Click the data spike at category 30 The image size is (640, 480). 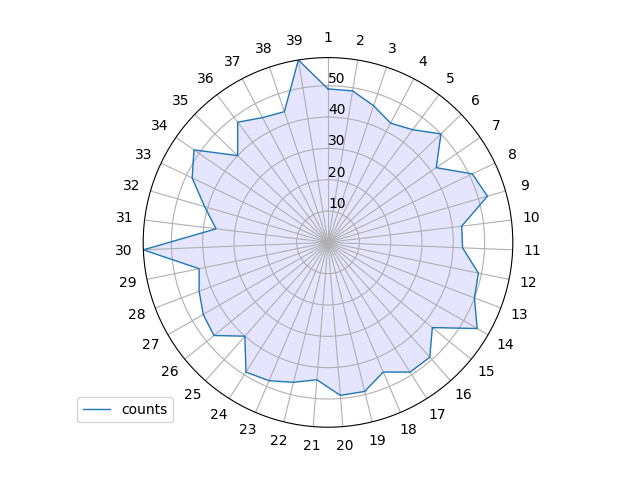(144, 249)
